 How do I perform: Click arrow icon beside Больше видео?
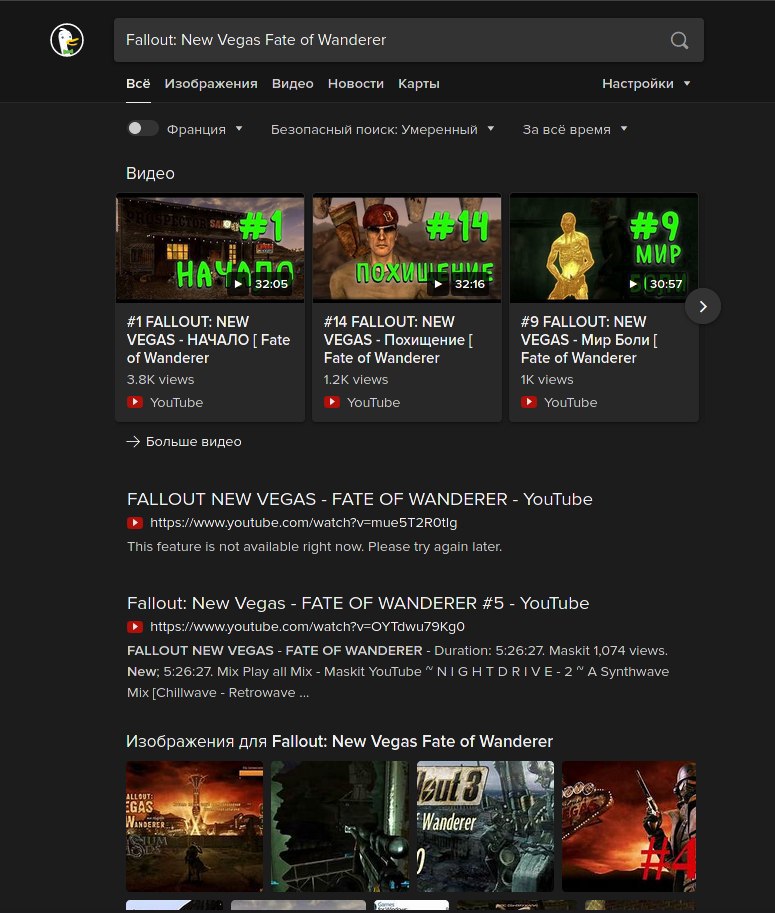[x=133, y=442]
